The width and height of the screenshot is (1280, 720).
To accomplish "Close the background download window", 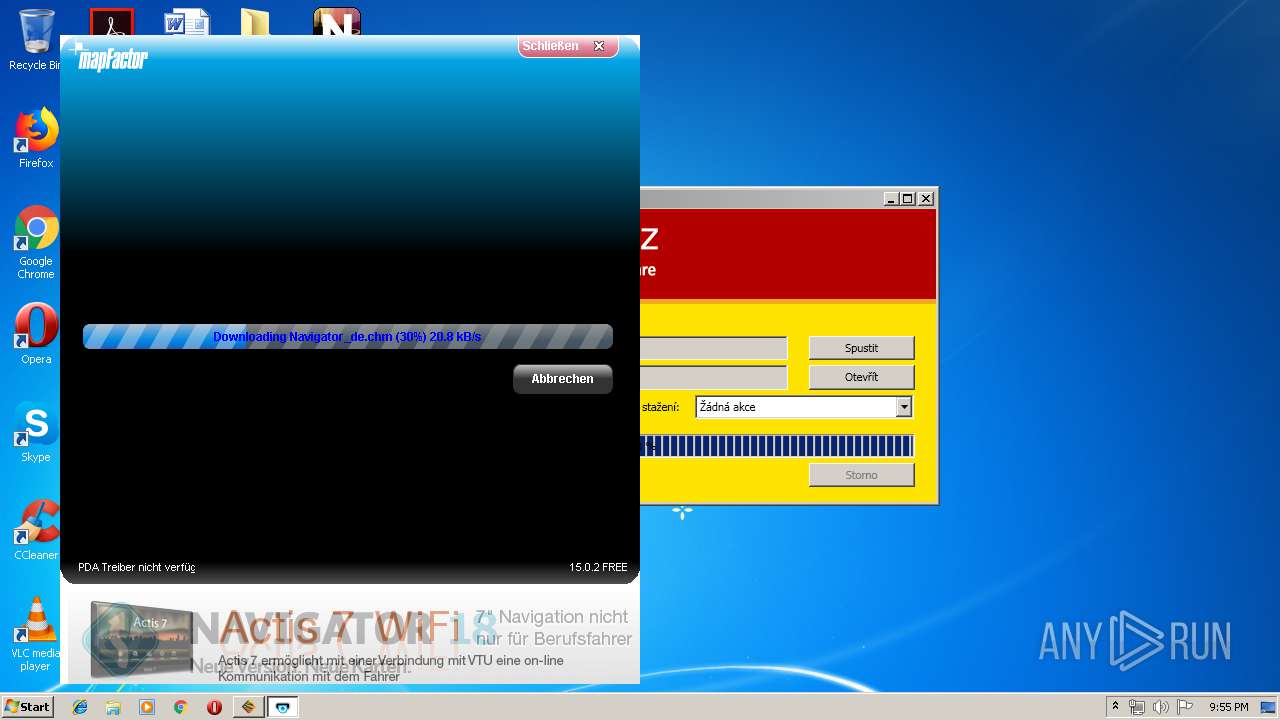I will click(926, 199).
